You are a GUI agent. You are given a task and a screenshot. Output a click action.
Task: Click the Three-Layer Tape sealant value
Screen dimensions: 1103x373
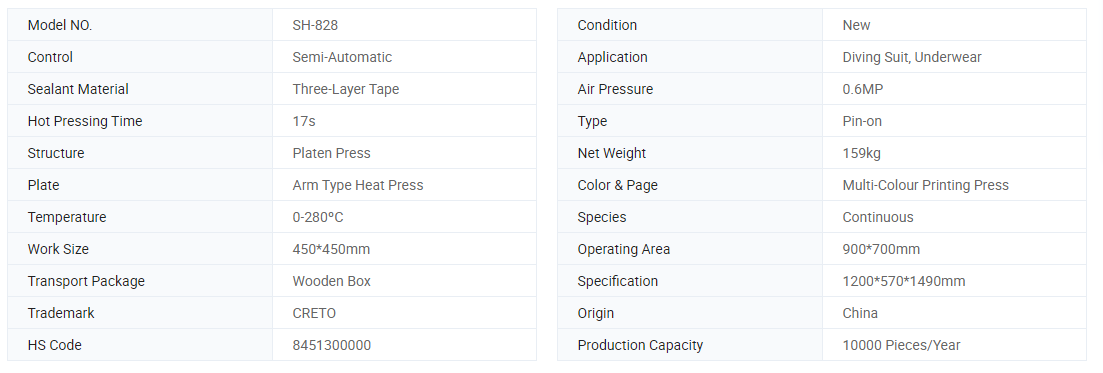345,89
